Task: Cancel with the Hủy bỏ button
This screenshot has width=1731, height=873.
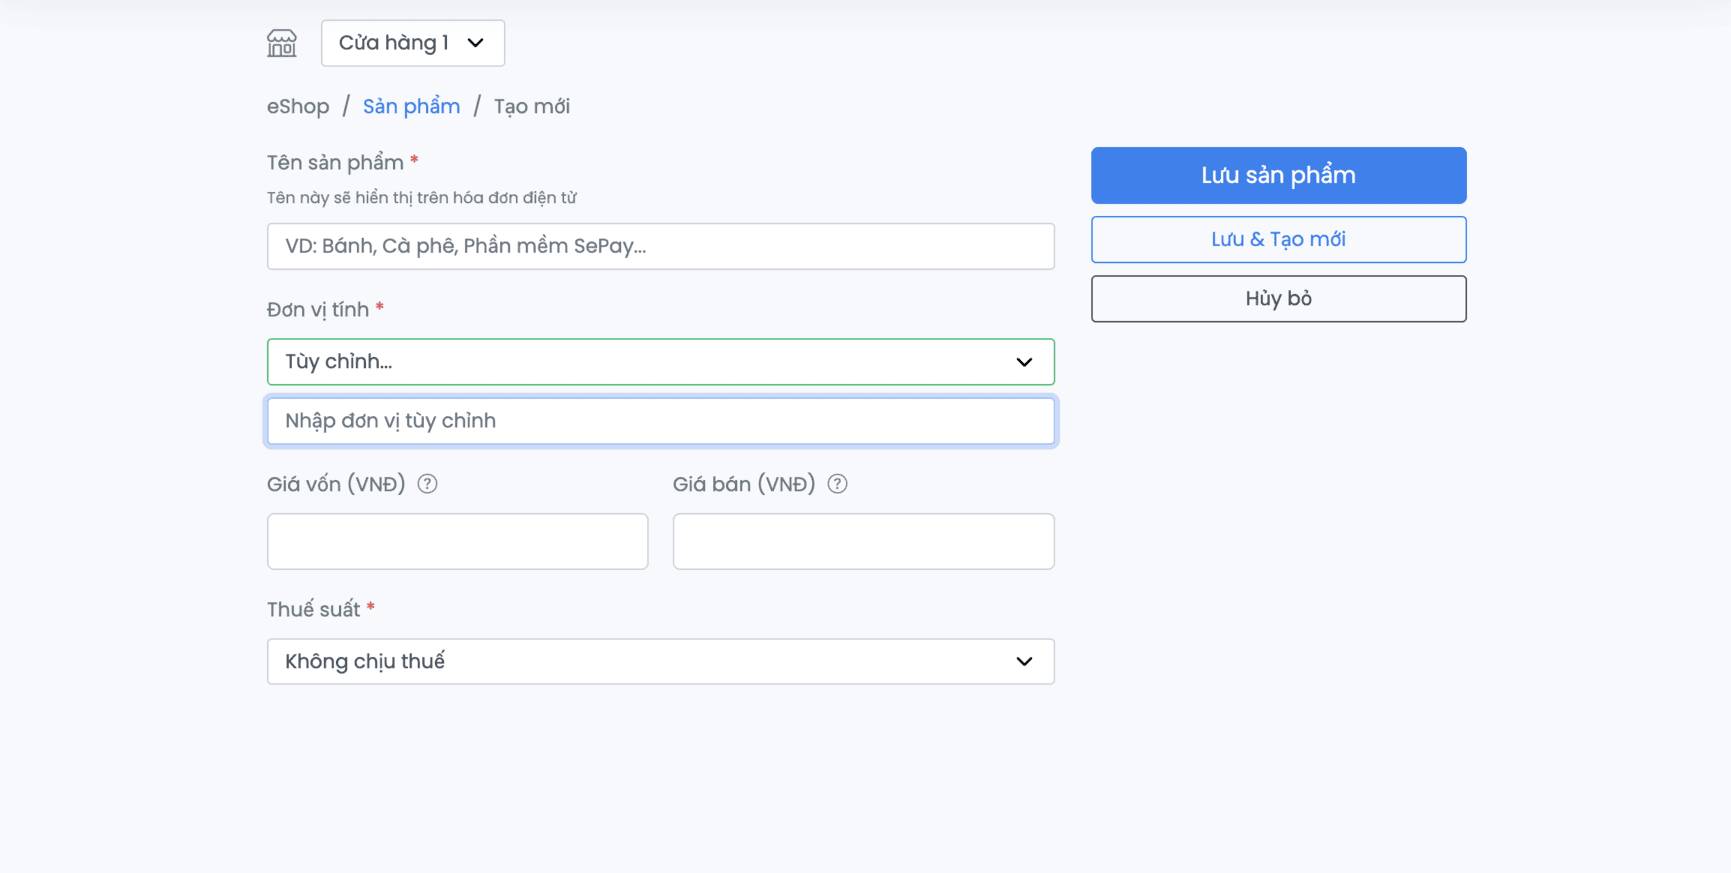Action: point(1278,299)
